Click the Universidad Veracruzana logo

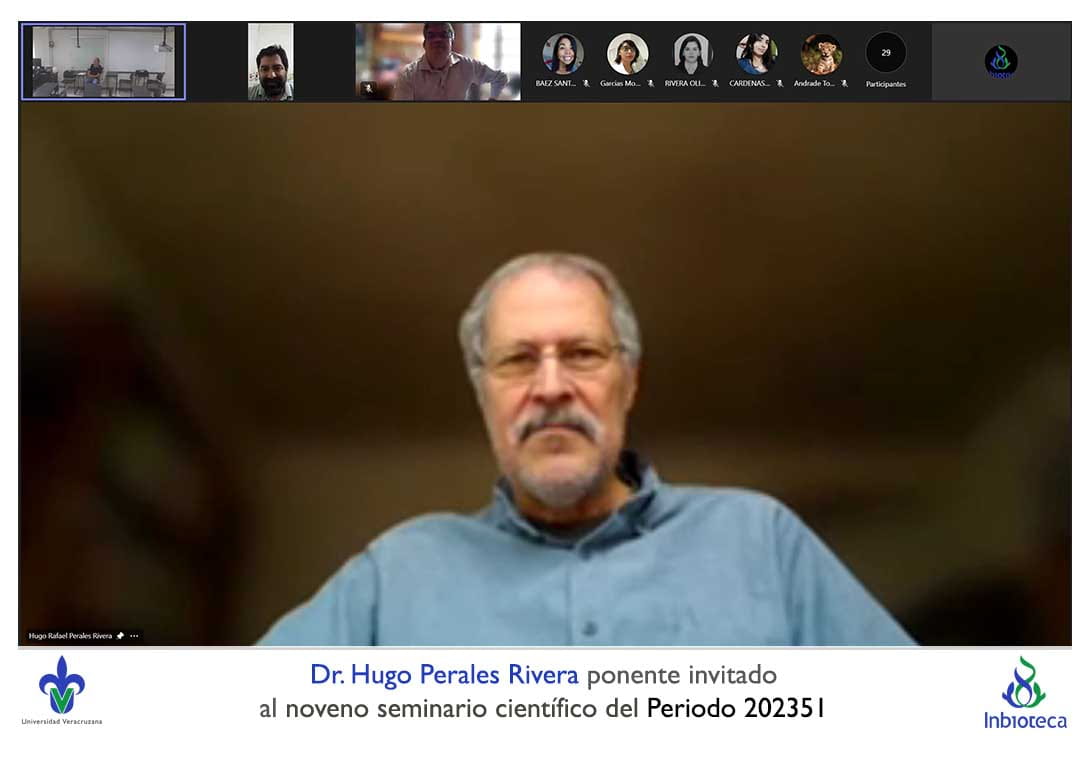pos(62,690)
